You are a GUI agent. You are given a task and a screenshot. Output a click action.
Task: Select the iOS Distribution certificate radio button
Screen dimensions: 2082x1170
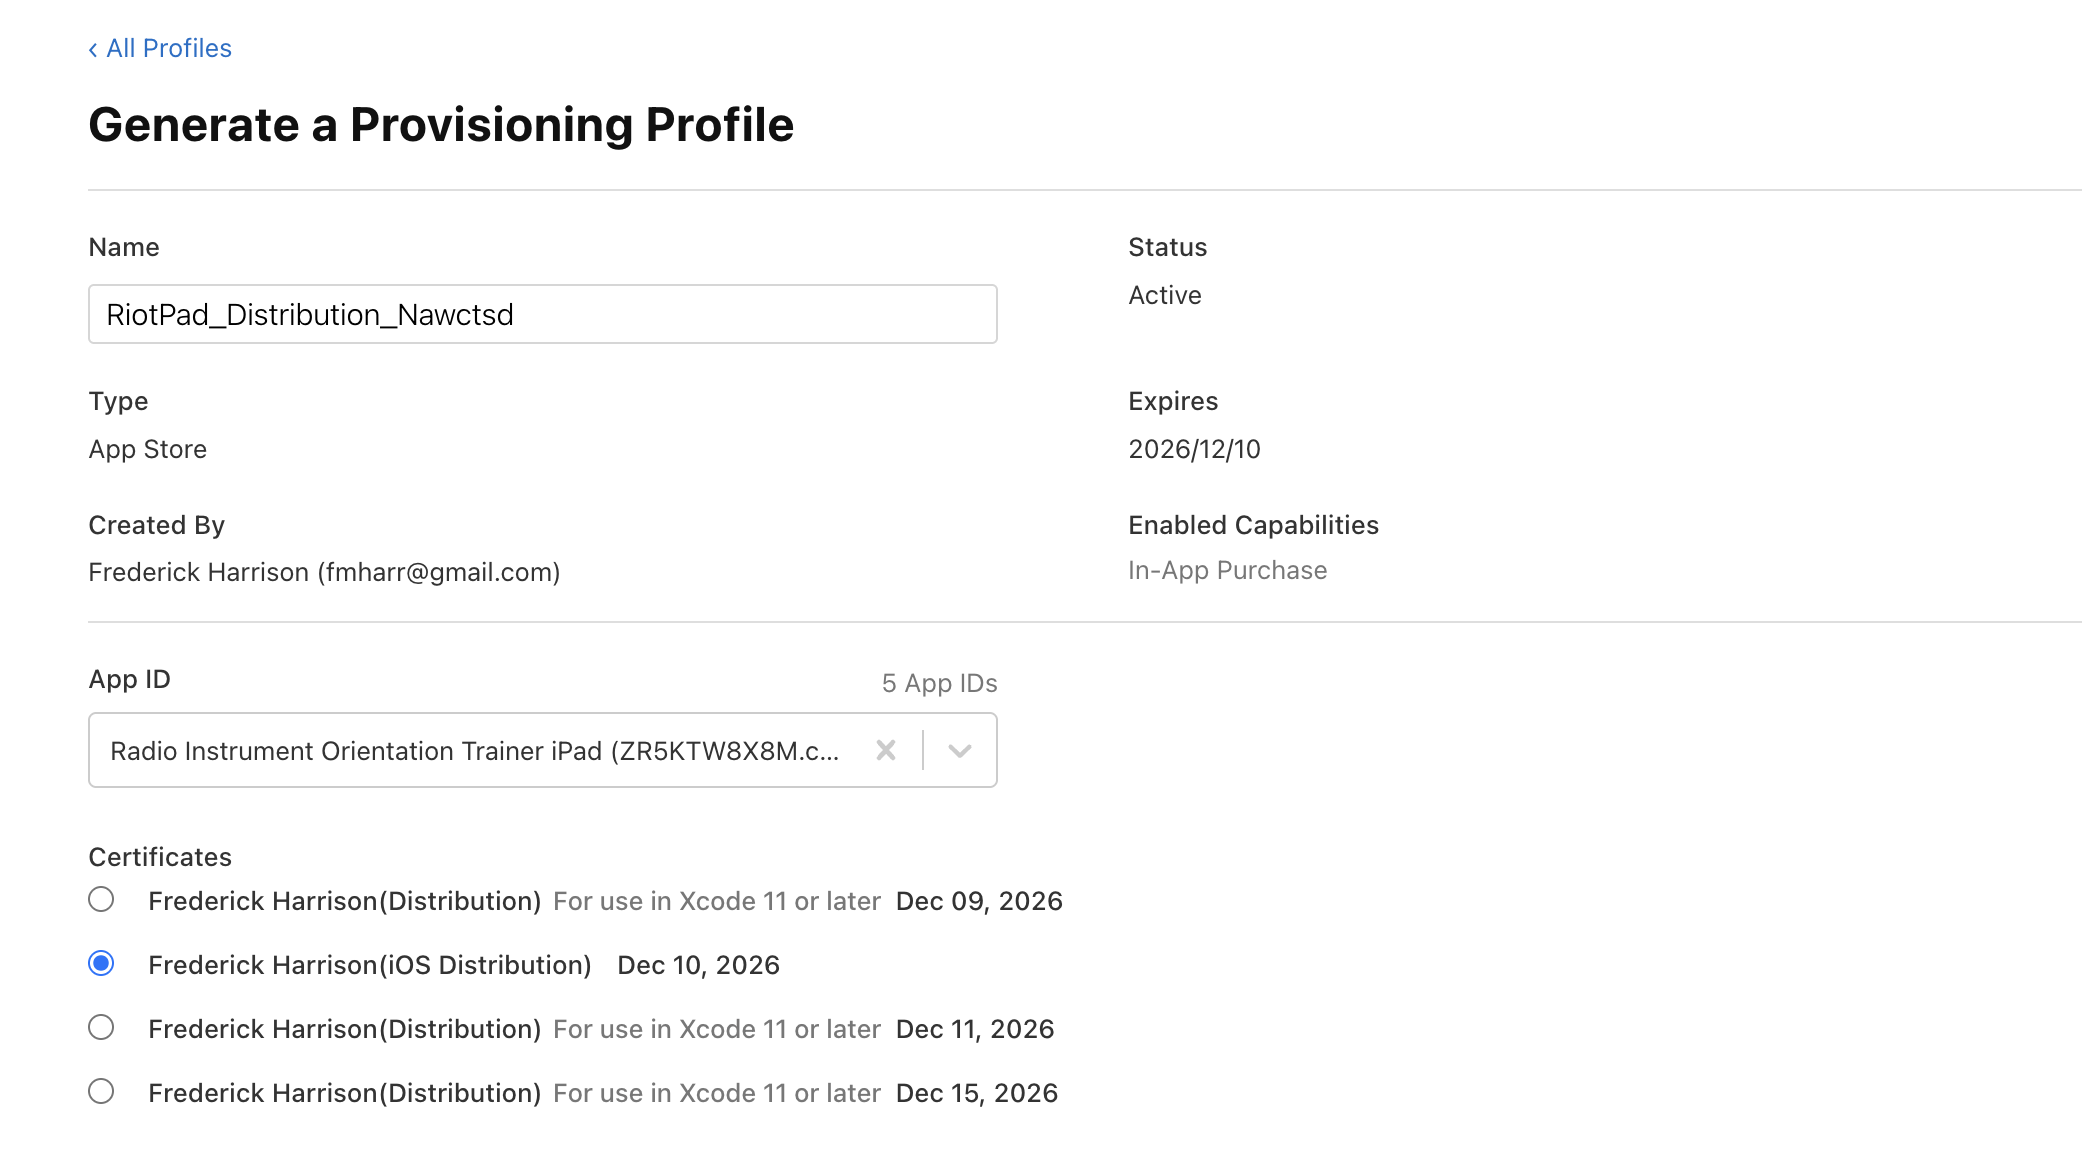coord(101,964)
